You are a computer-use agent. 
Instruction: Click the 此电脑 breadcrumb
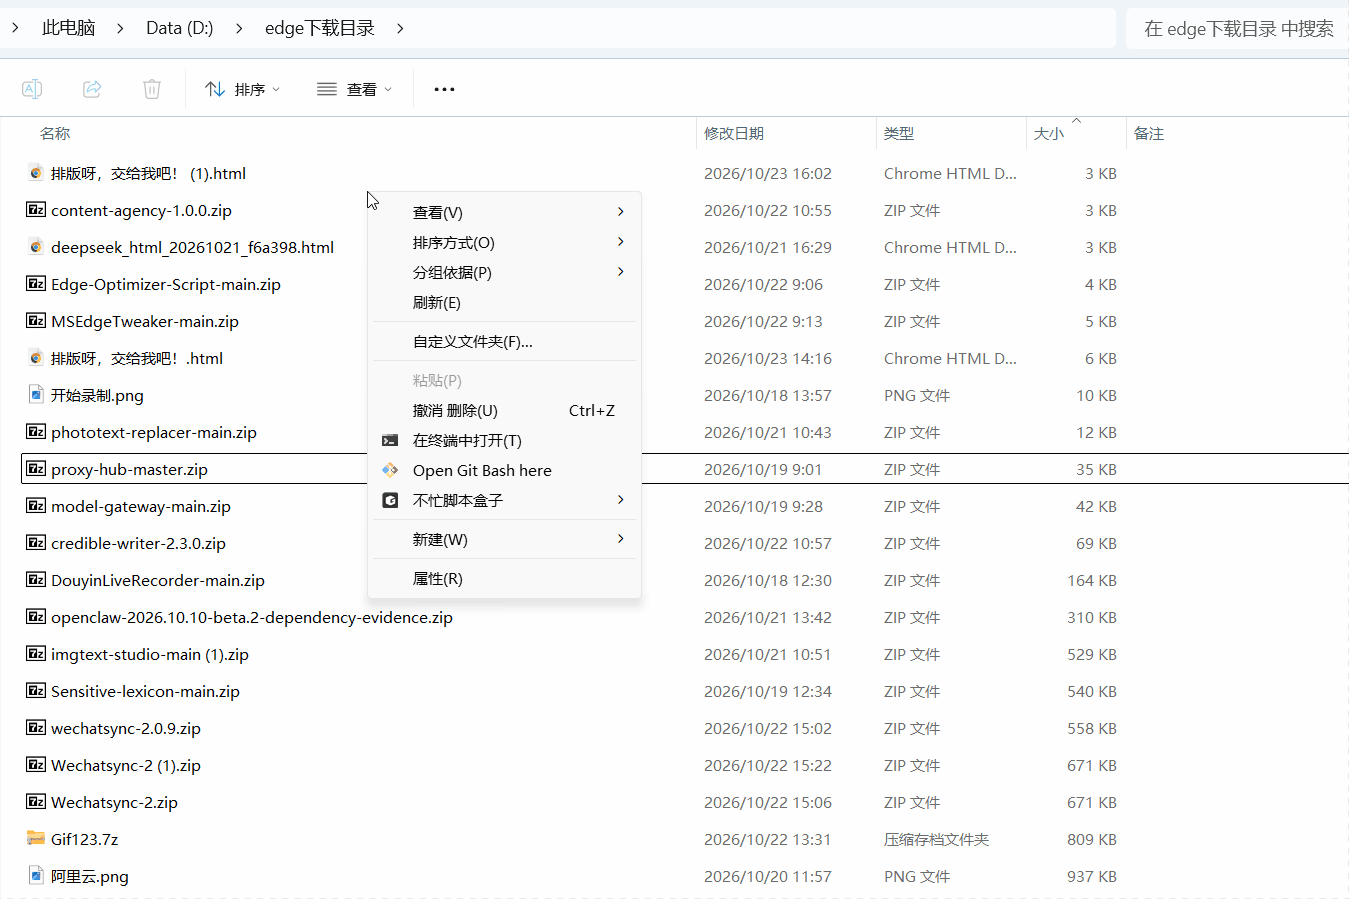click(68, 28)
